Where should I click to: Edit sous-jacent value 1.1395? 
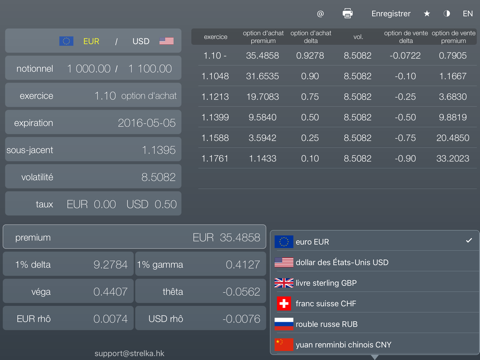click(159, 150)
